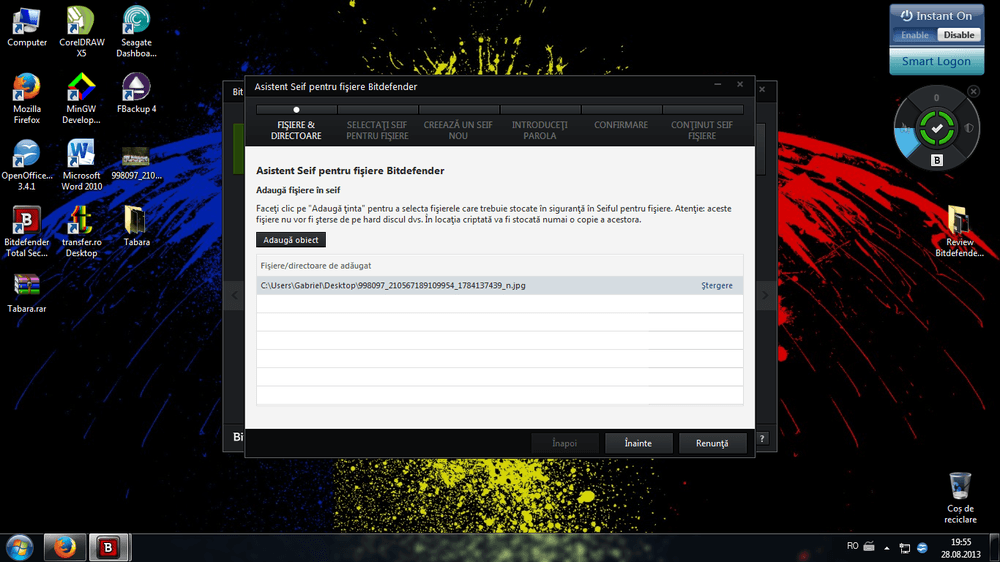This screenshot has height=562, width=1000.
Task: Click the B logo on the security widget
Action: pos(937,160)
